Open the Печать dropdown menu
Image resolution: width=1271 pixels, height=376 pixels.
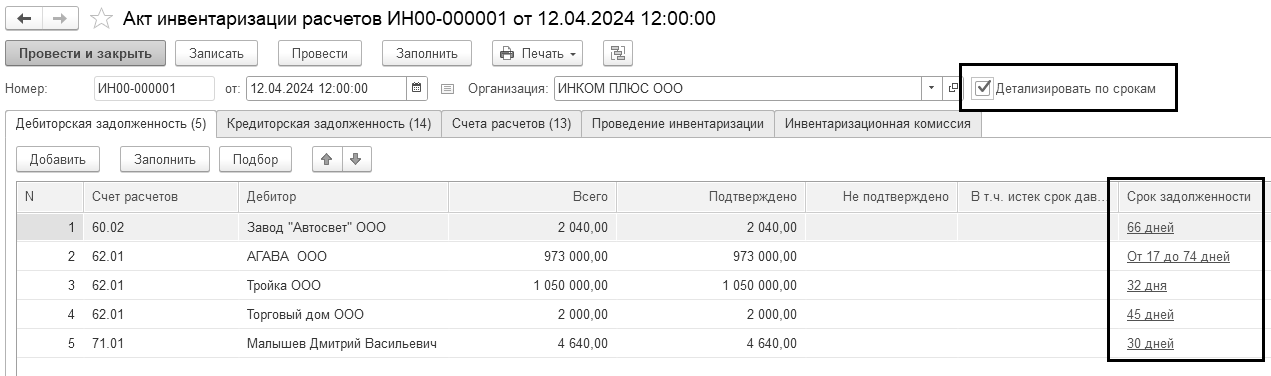pyautogui.click(x=537, y=53)
